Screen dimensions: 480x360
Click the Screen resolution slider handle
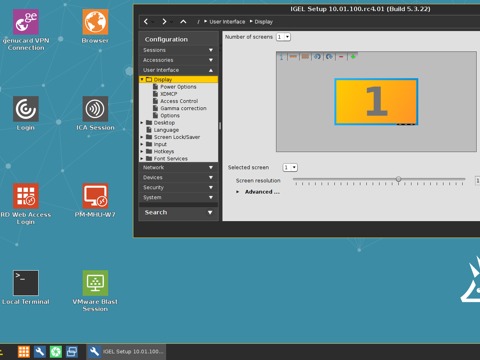tap(398, 179)
